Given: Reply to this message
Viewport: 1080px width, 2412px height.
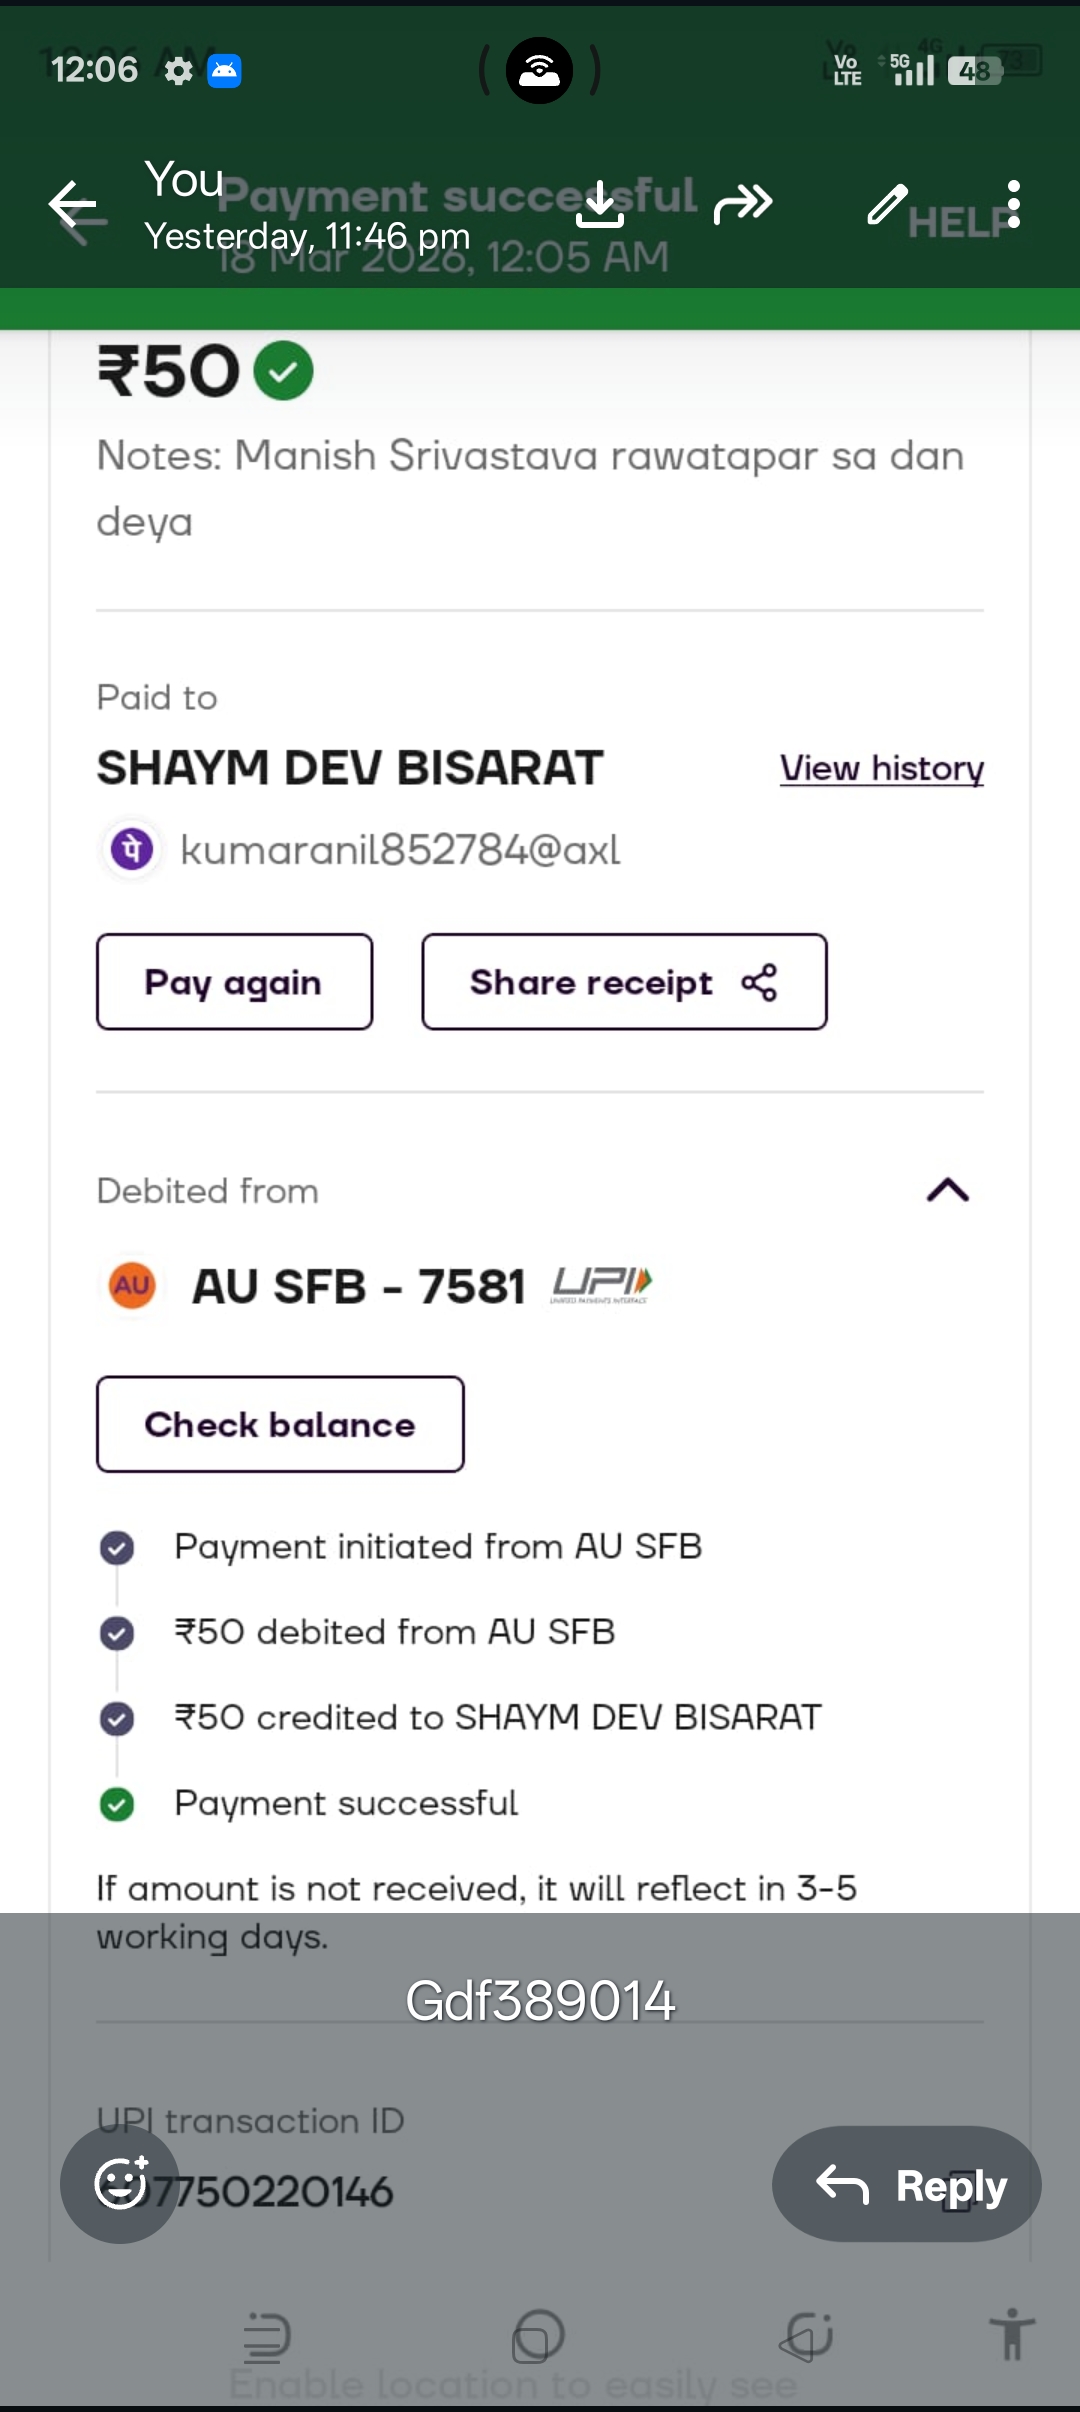Looking at the screenshot, I should coord(906,2184).
